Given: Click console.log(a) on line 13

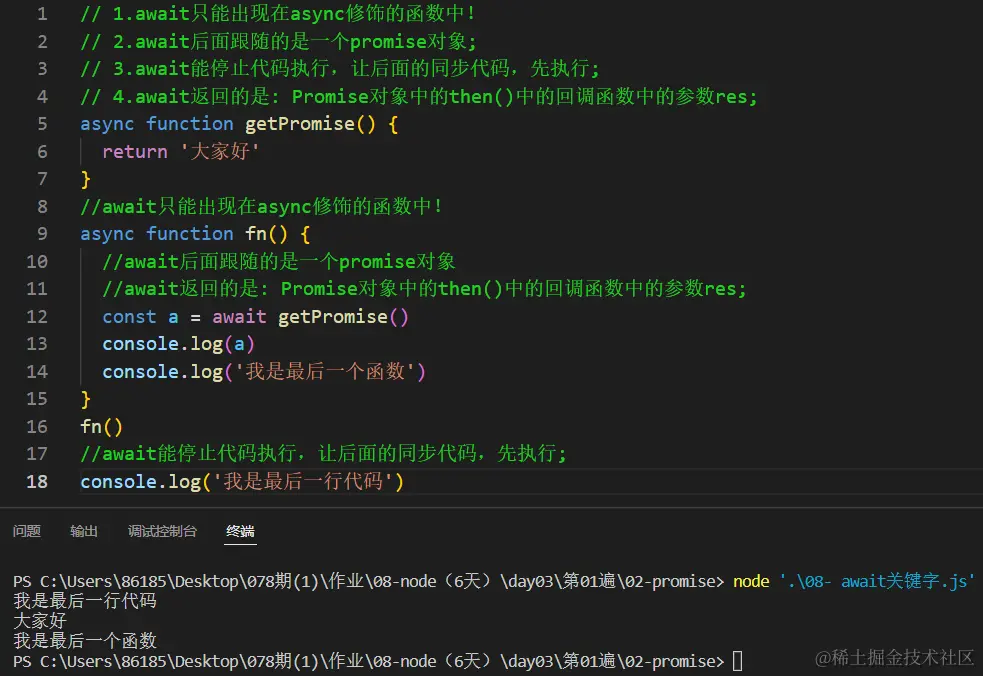Looking at the screenshot, I should coord(178,344).
